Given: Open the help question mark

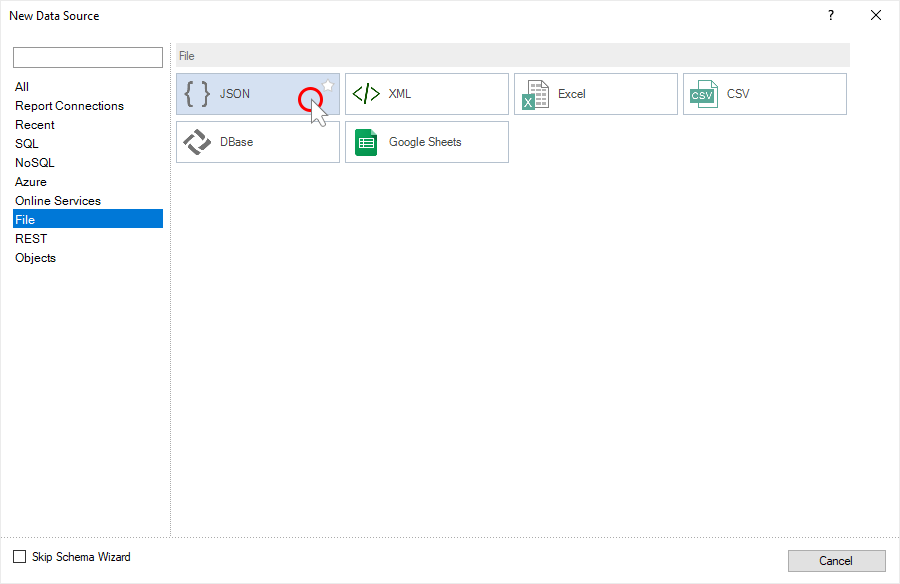Looking at the screenshot, I should pos(830,15).
